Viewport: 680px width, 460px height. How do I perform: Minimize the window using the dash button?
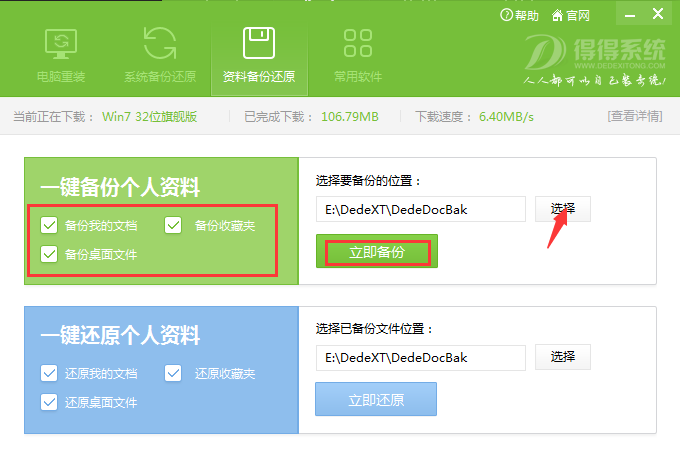[628, 14]
